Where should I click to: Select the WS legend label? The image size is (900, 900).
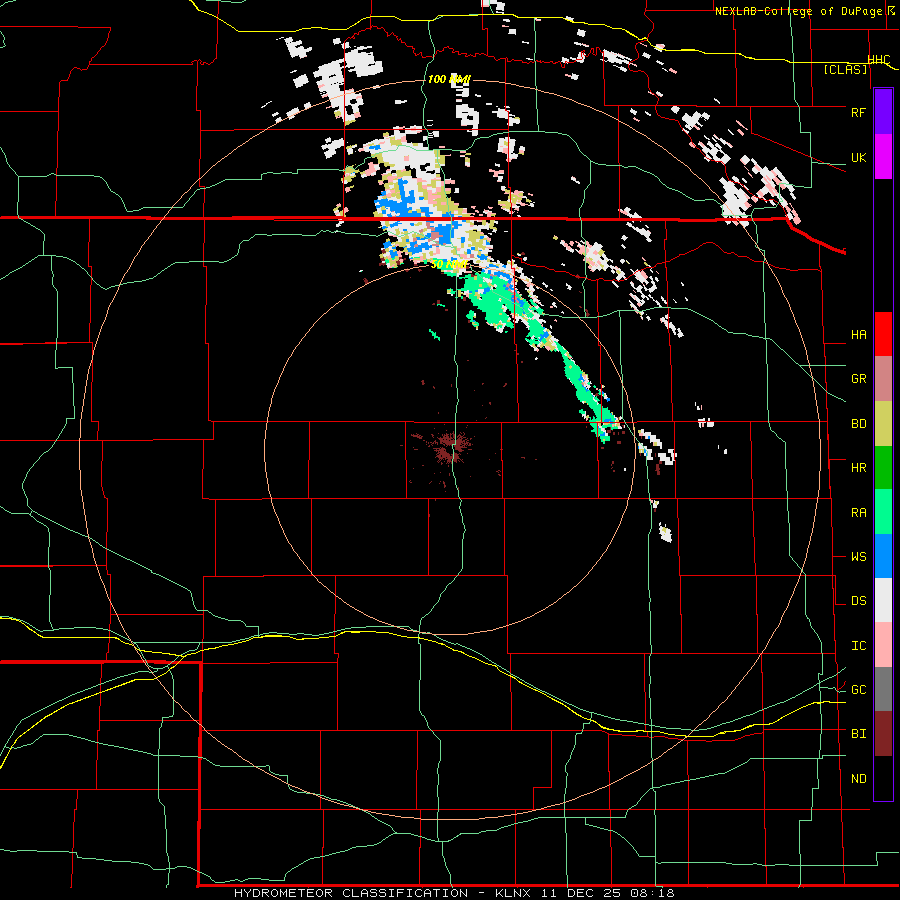pyautogui.click(x=858, y=557)
